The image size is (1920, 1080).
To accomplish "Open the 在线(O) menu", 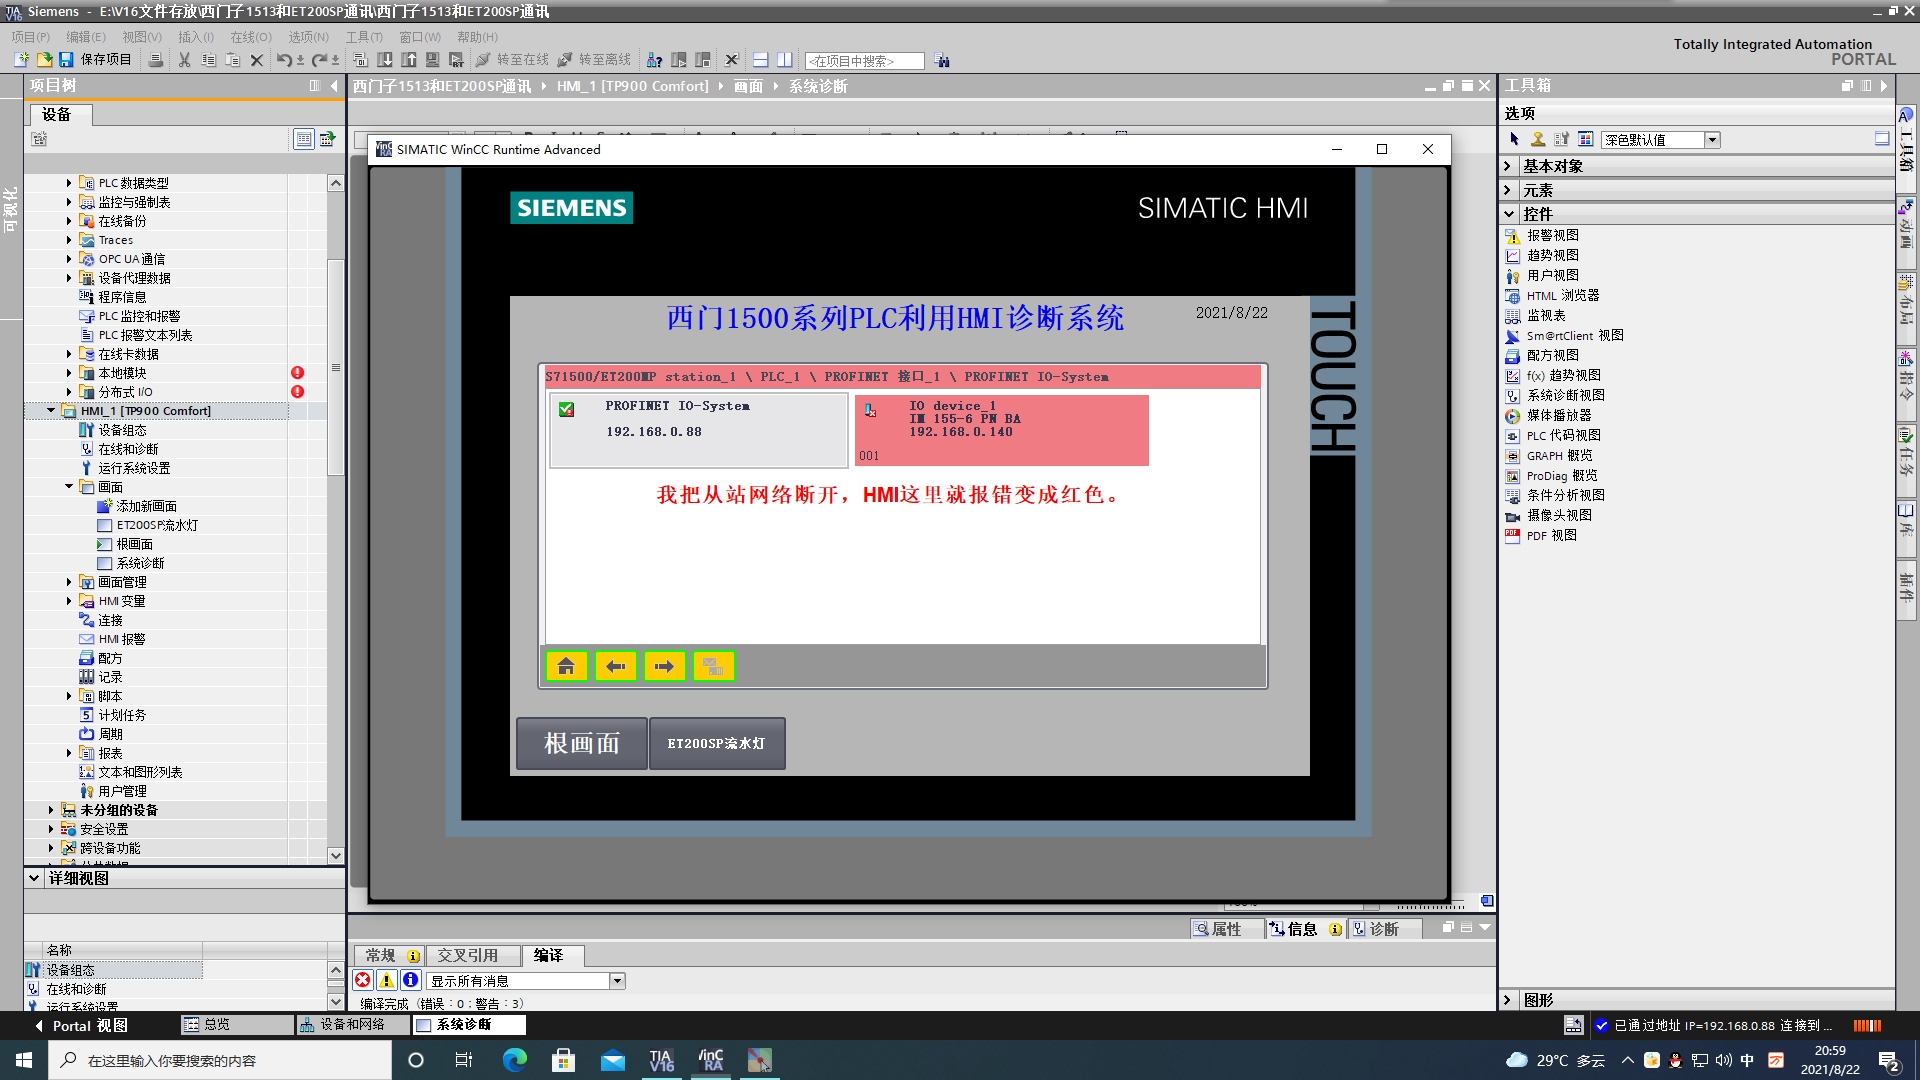I will [x=251, y=37].
